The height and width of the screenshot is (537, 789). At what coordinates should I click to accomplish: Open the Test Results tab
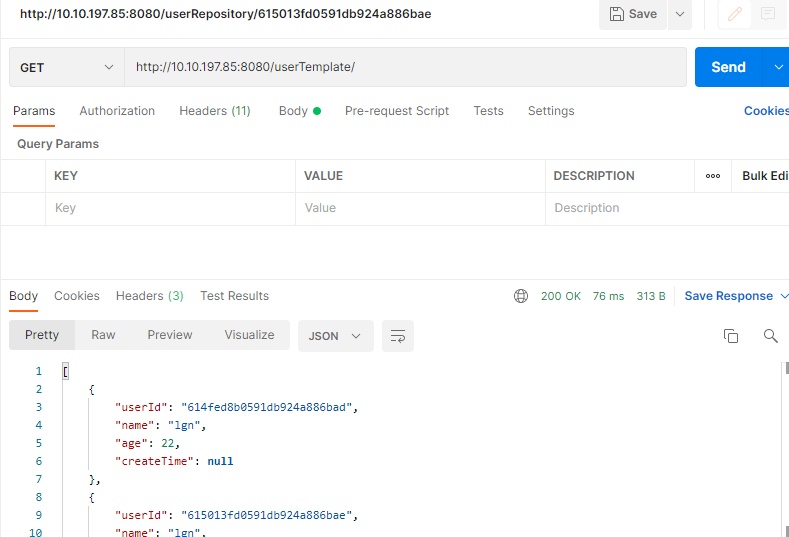click(234, 296)
